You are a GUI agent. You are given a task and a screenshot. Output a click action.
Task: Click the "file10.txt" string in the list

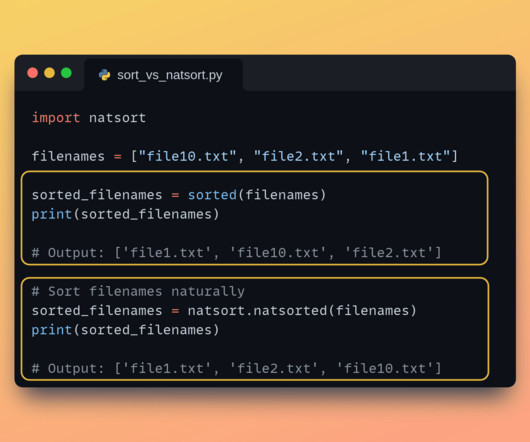coord(188,156)
